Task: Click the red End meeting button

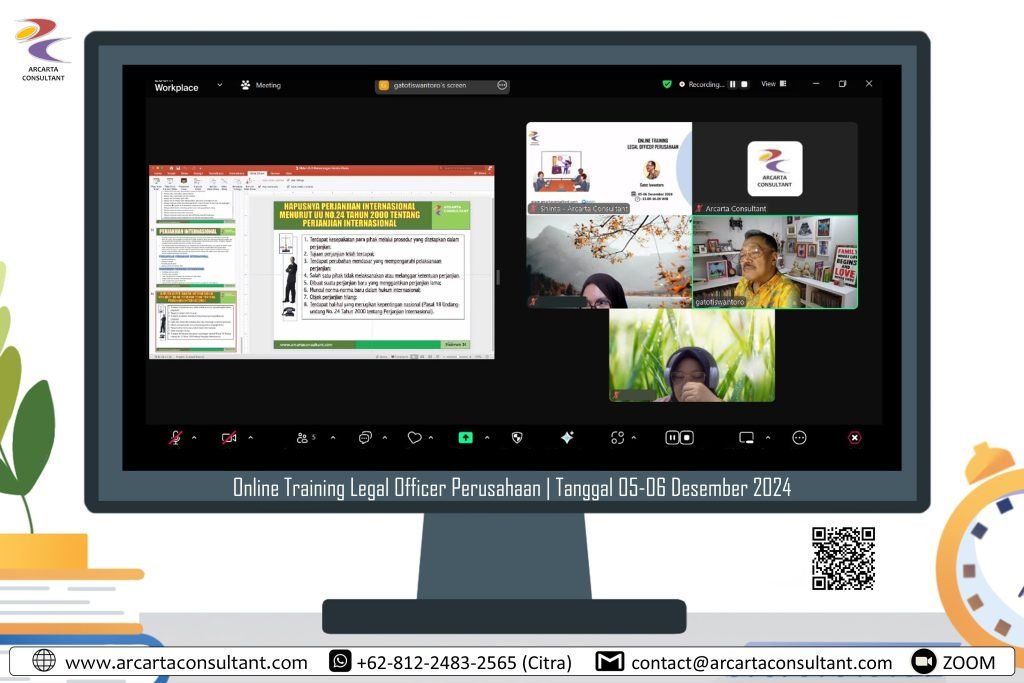Action: click(x=855, y=438)
